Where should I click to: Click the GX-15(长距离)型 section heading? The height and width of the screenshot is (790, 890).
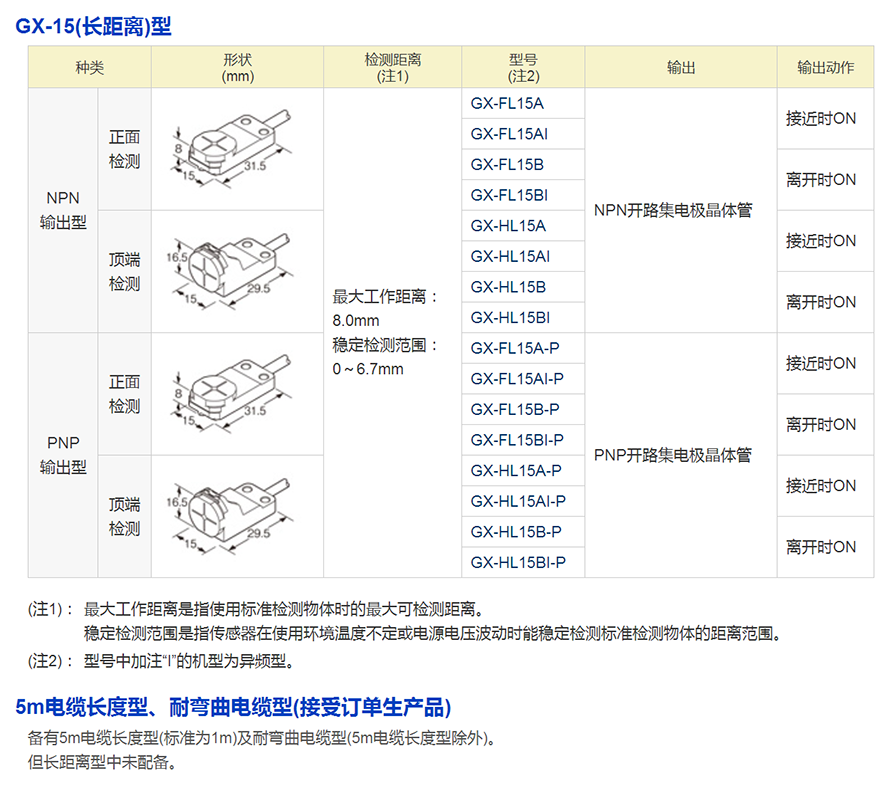pos(93,26)
